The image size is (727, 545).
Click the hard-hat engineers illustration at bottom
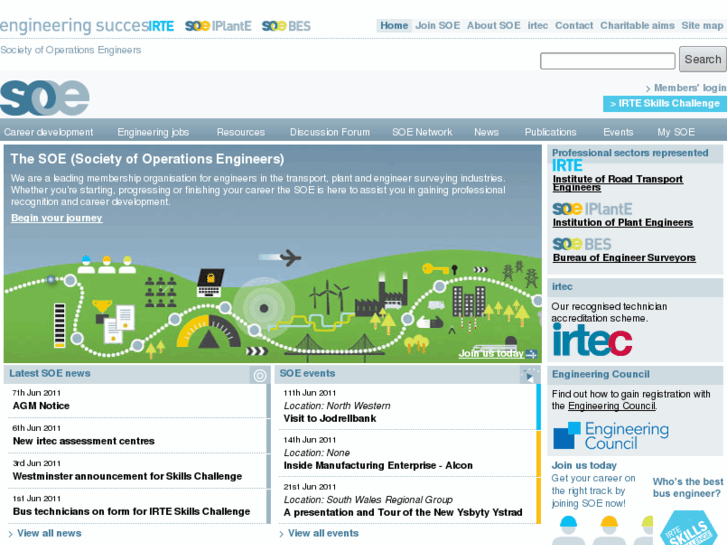click(x=602, y=530)
